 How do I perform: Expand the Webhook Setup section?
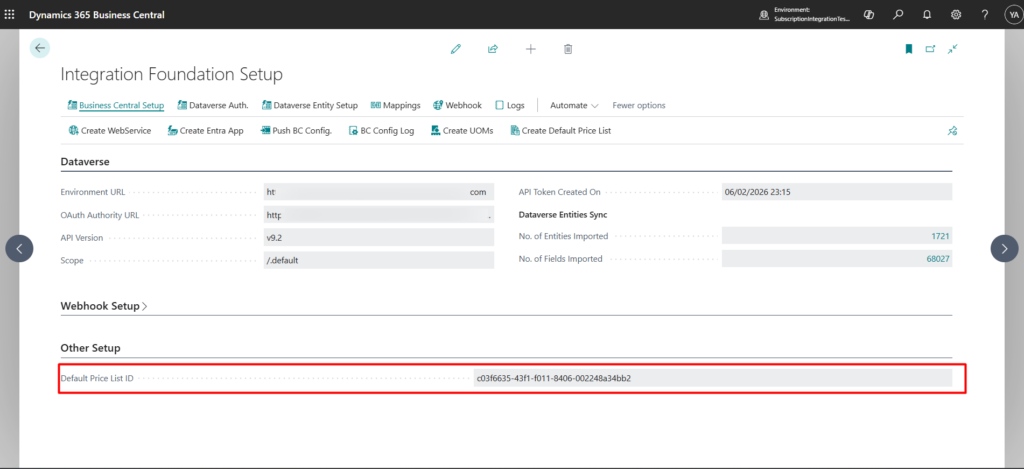point(104,306)
